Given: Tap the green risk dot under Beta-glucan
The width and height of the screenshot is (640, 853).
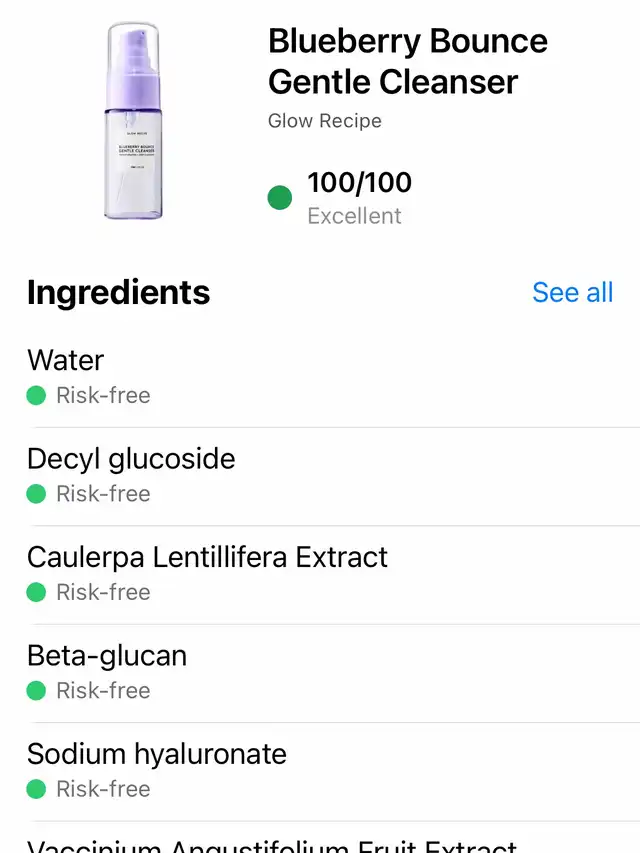Looking at the screenshot, I should click(x=36, y=691).
